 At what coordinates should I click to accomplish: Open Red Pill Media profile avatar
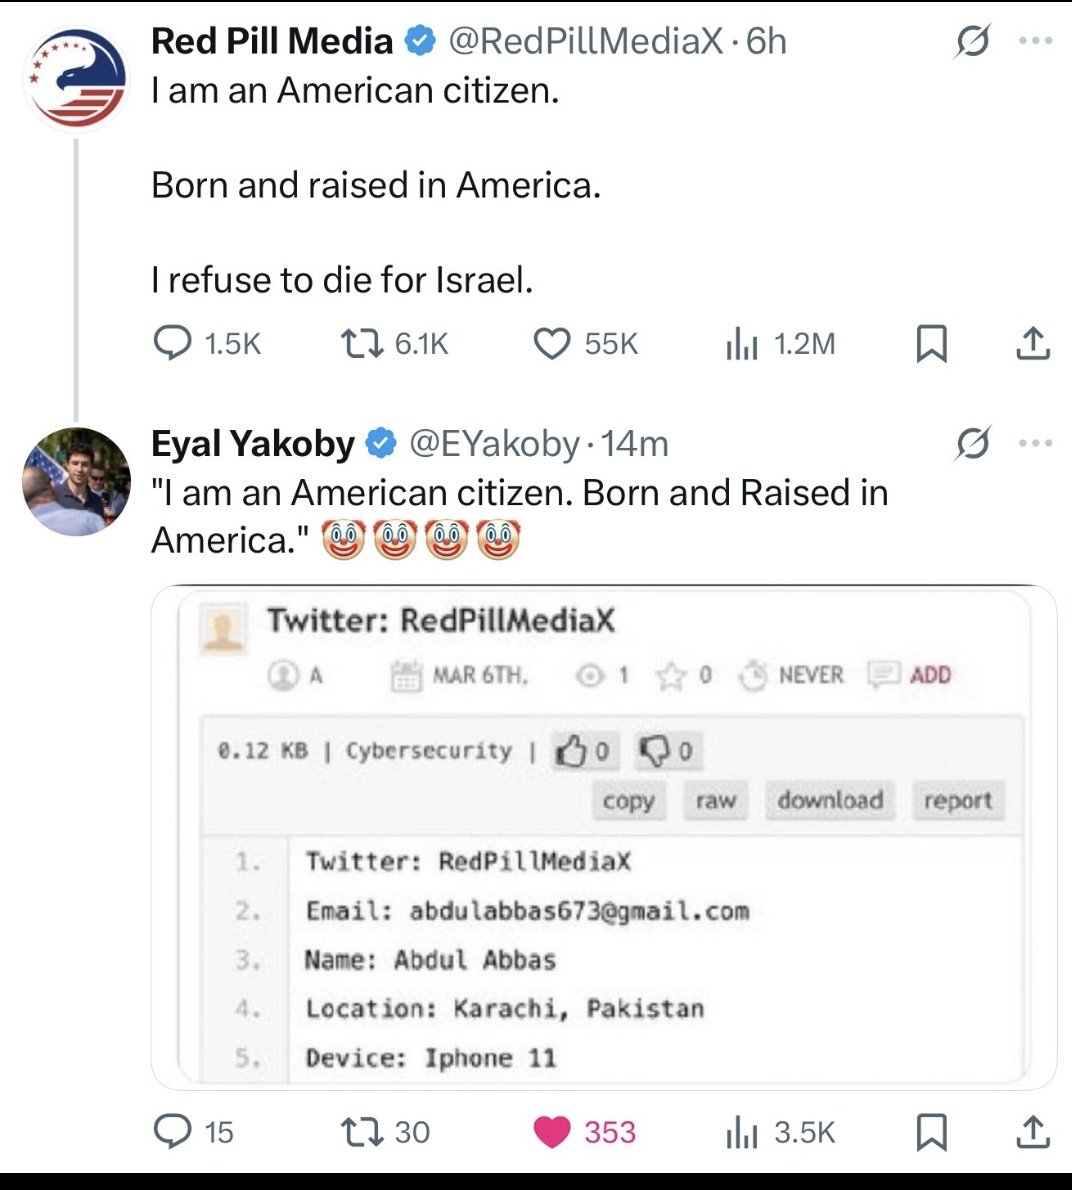pos(76,79)
